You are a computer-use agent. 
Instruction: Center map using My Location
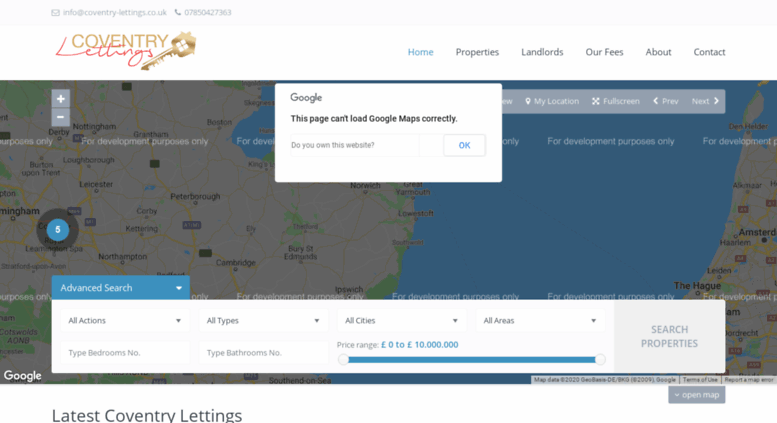(x=552, y=101)
